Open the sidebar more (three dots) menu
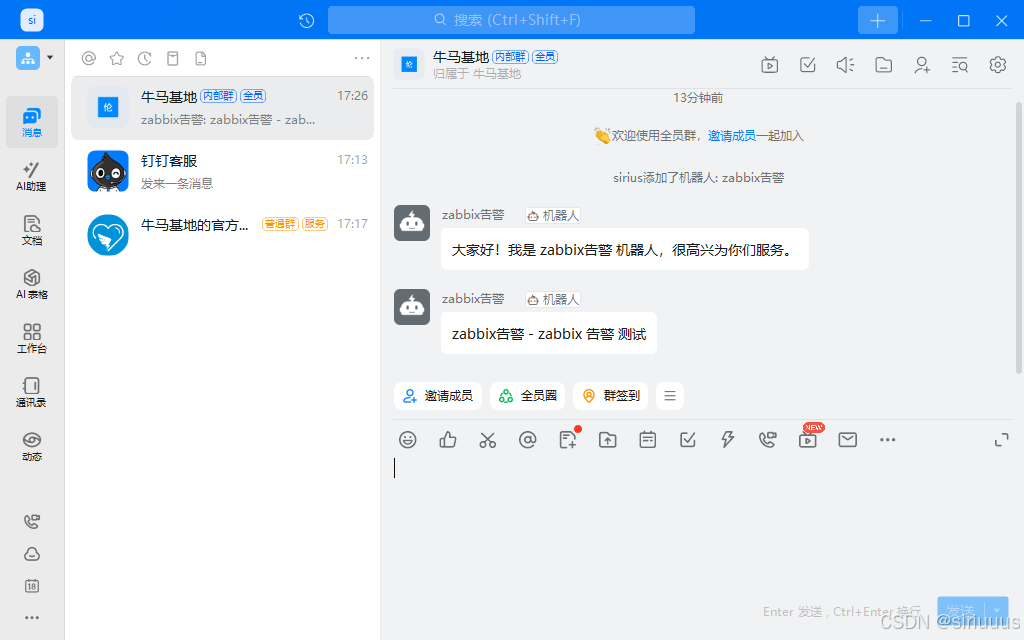 tap(32, 617)
